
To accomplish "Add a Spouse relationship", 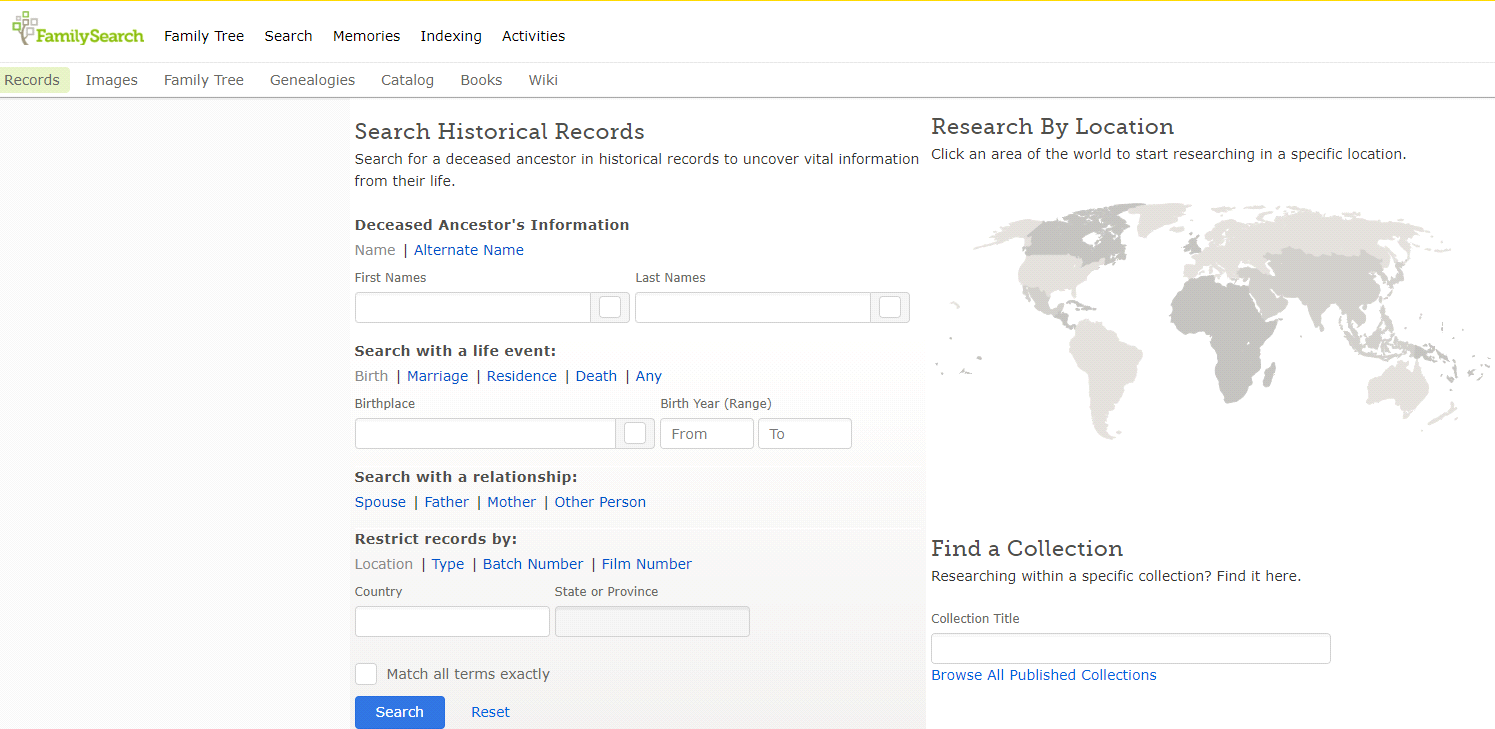I will click(380, 502).
